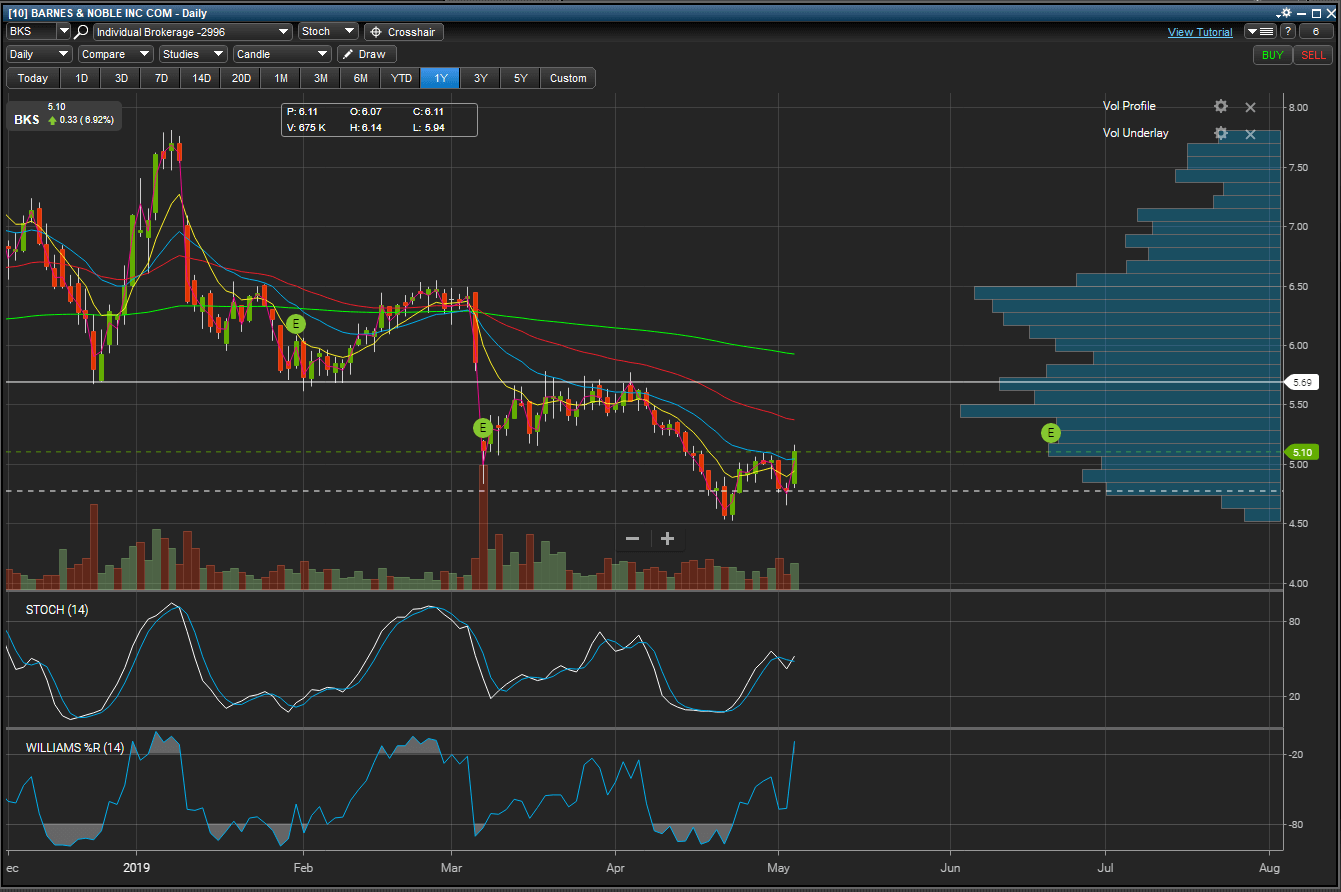The width and height of the screenshot is (1341, 892).
Task: Select the 20D time range
Action: click(241, 78)
